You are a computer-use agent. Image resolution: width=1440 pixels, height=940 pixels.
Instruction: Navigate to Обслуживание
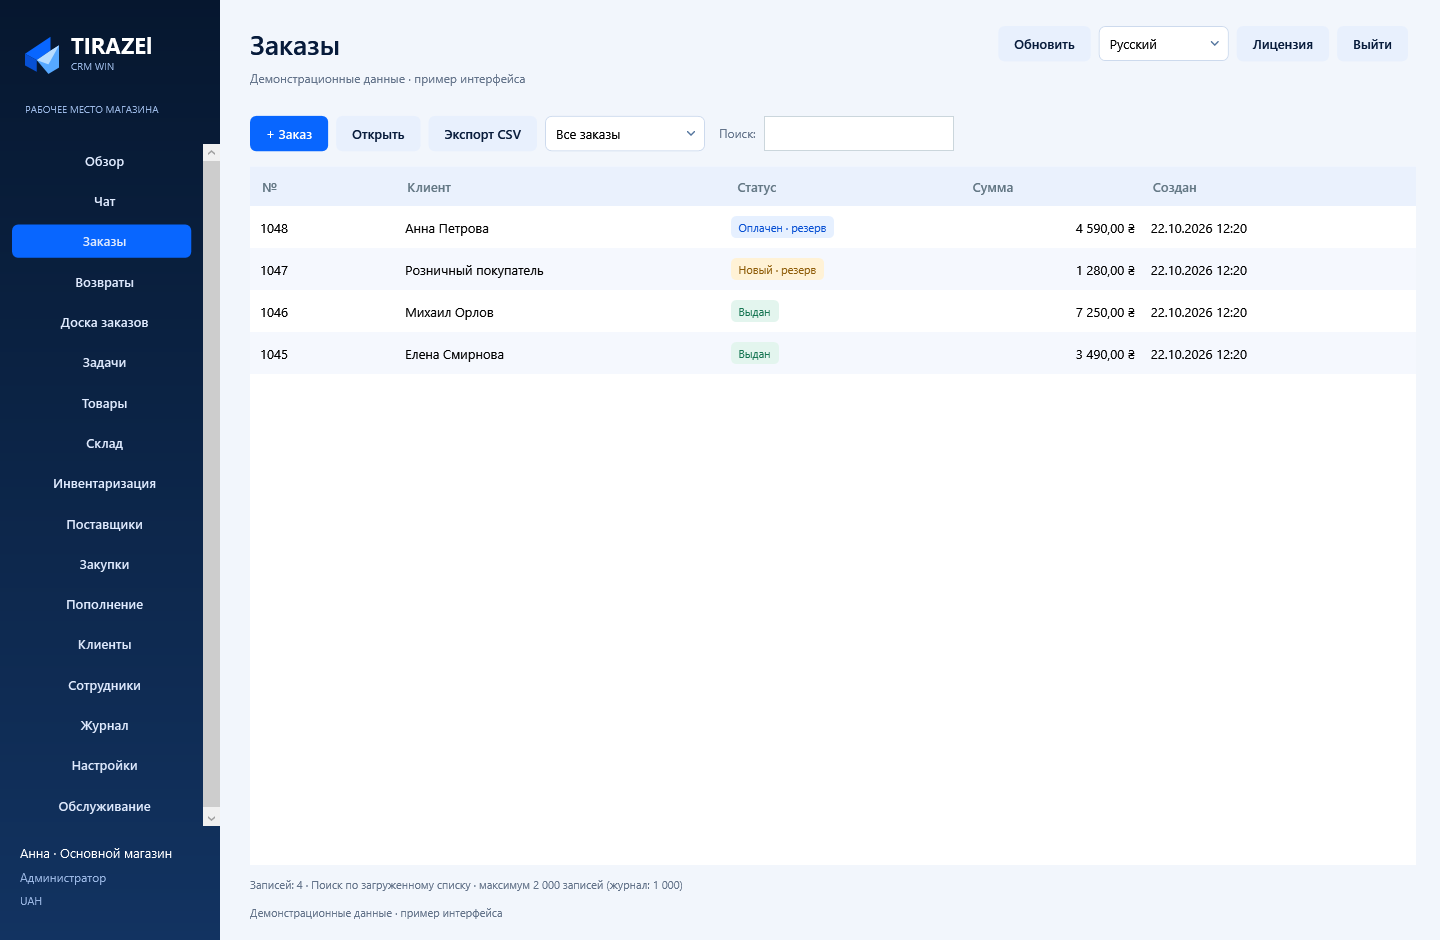click(104, 806)
